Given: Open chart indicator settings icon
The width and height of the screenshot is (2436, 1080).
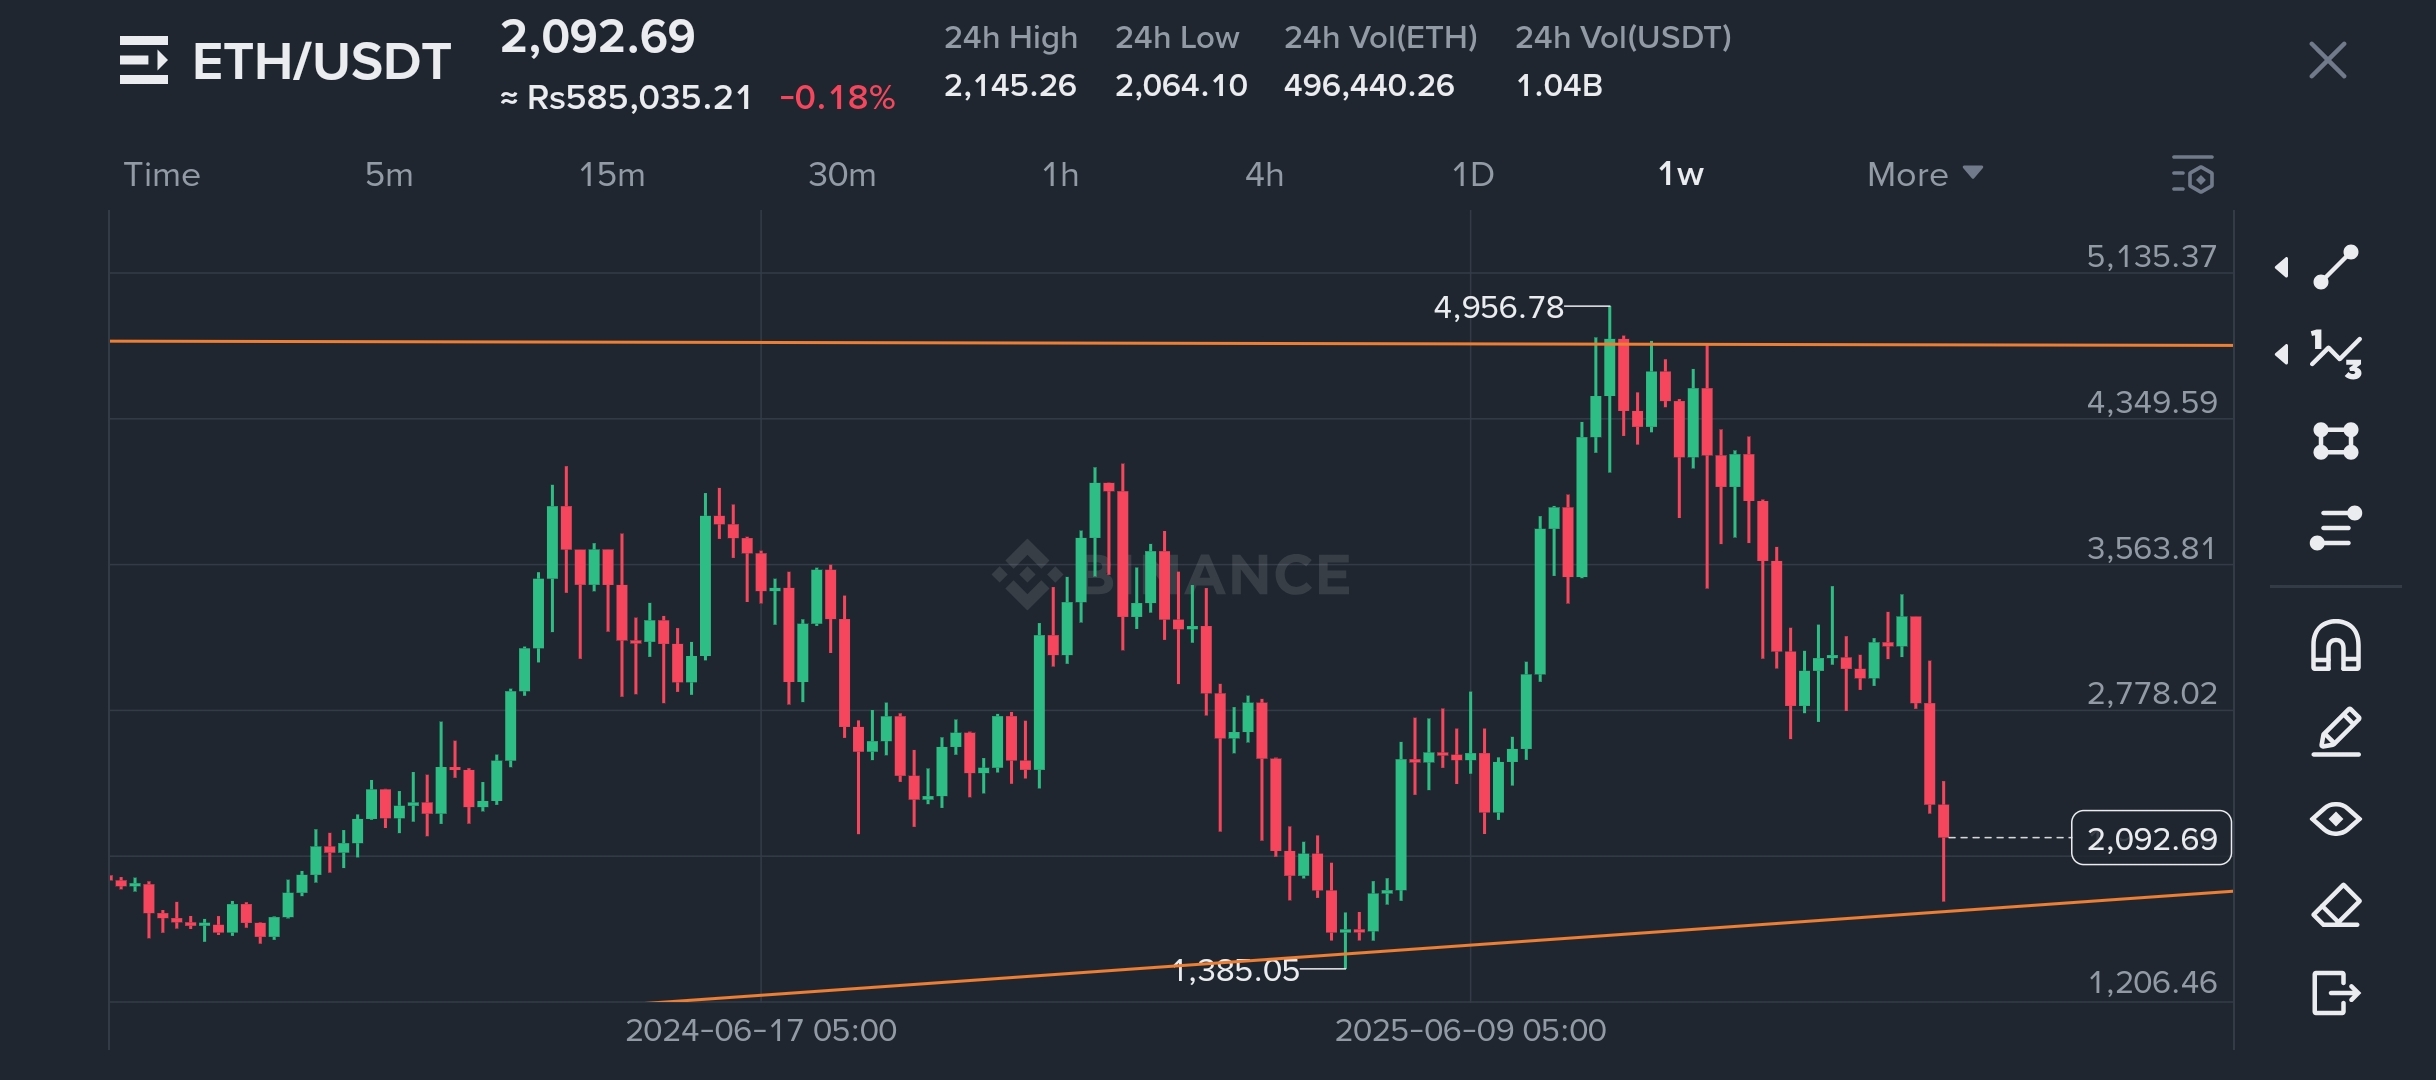Looking at the screenshot, I should click(x=2193, y=175).
